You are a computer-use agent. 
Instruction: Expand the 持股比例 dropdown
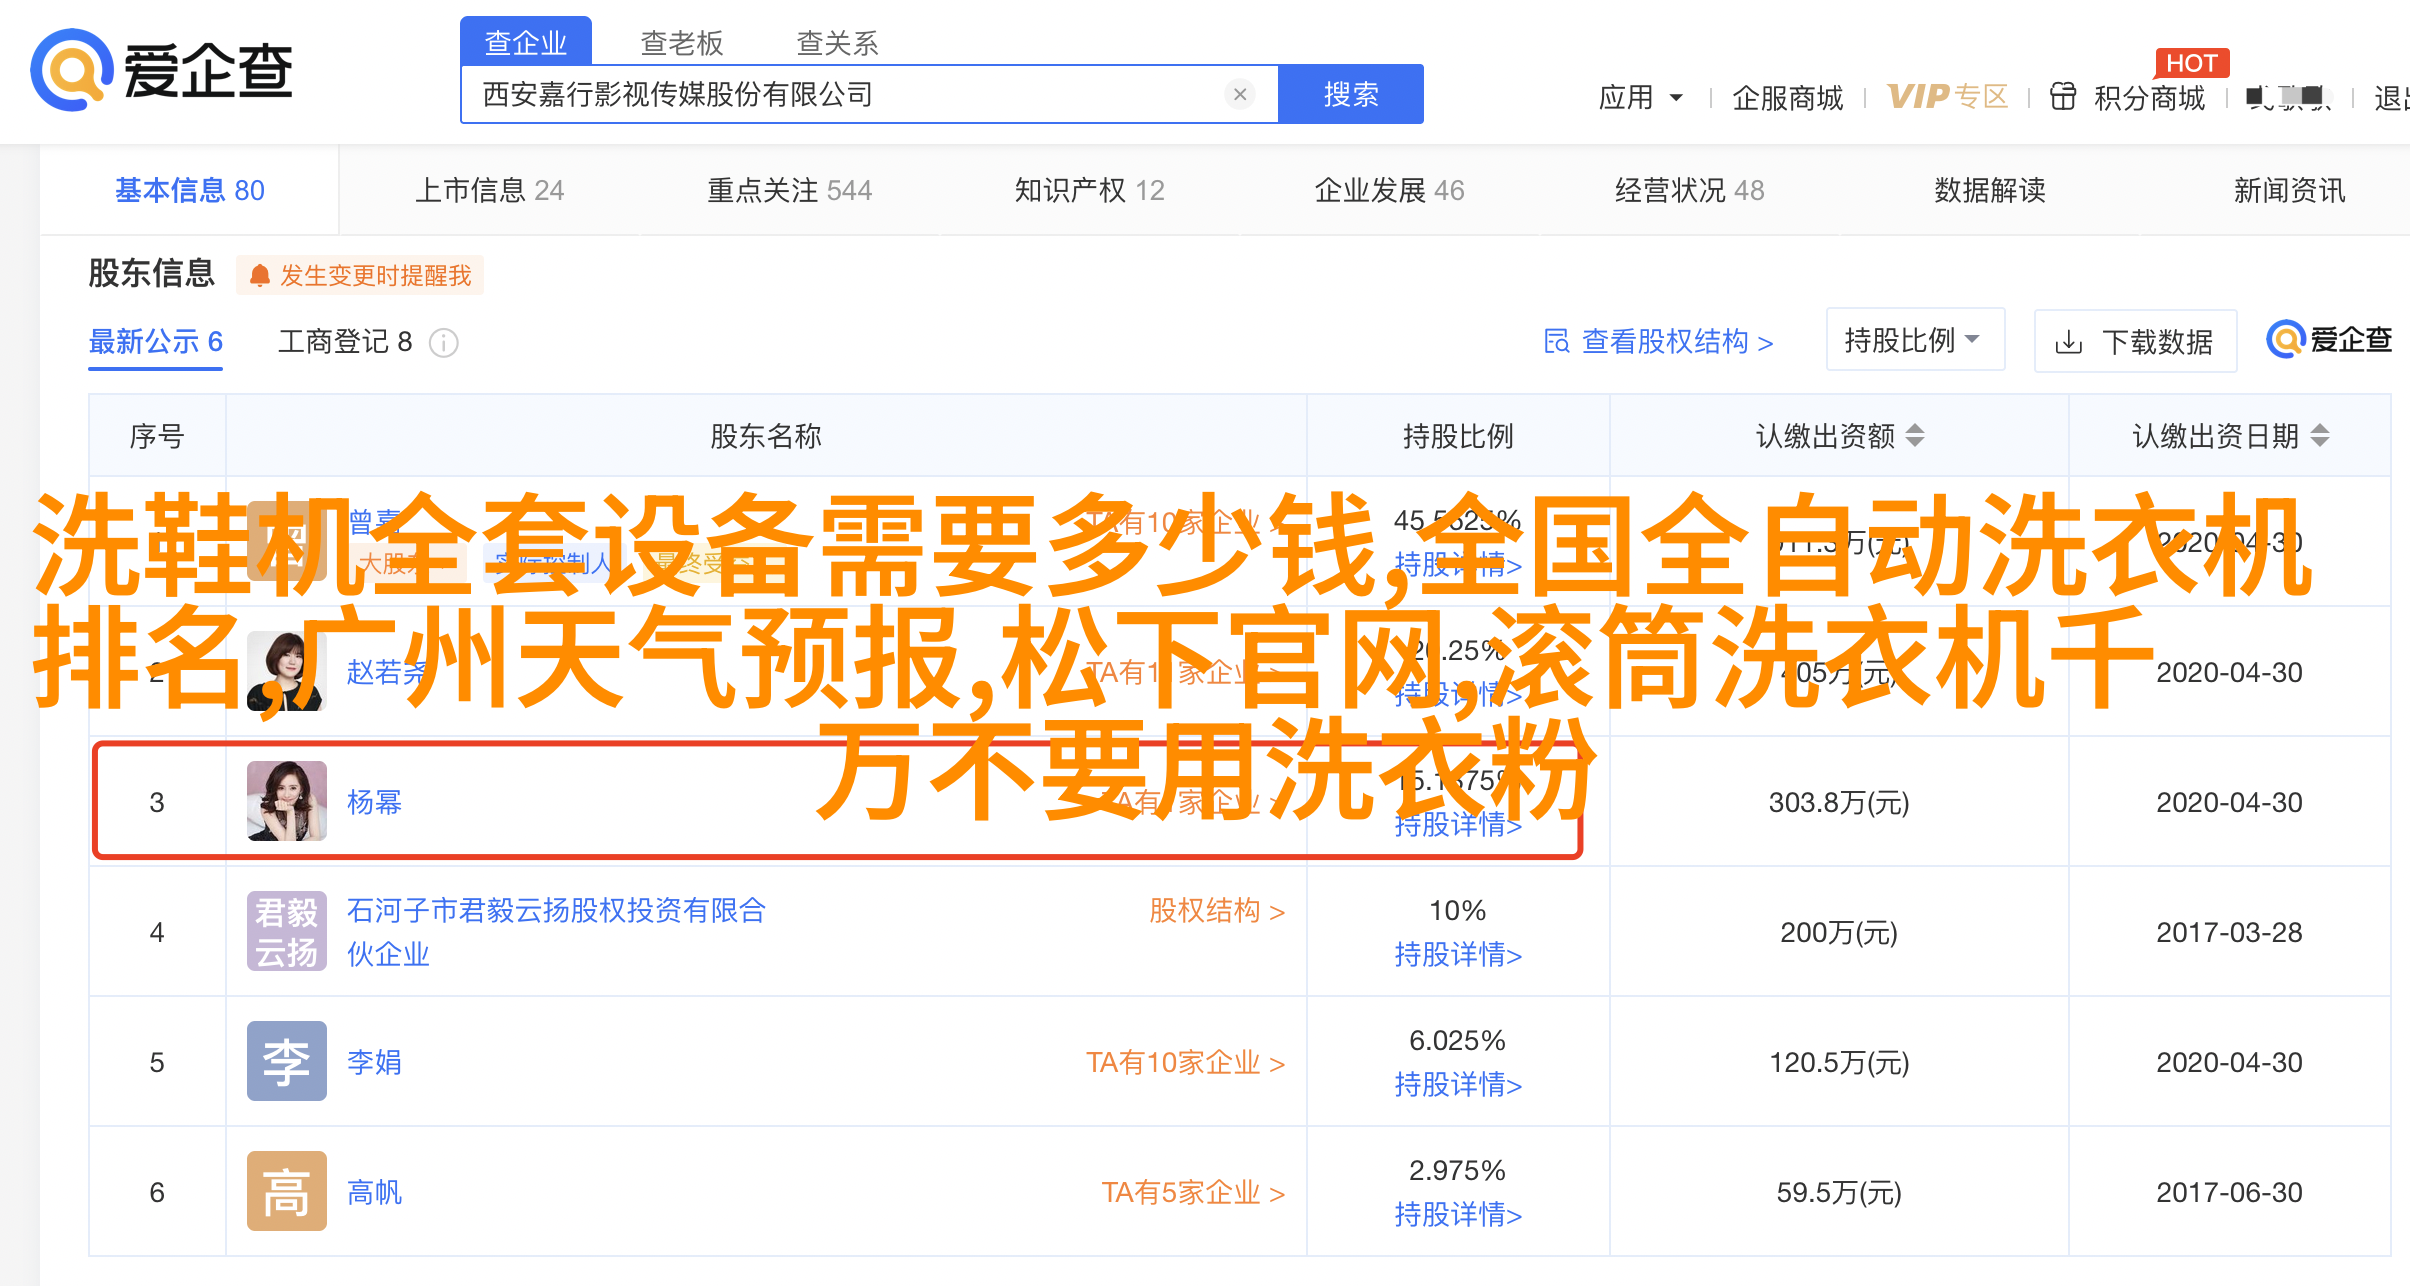[1915, 340]
